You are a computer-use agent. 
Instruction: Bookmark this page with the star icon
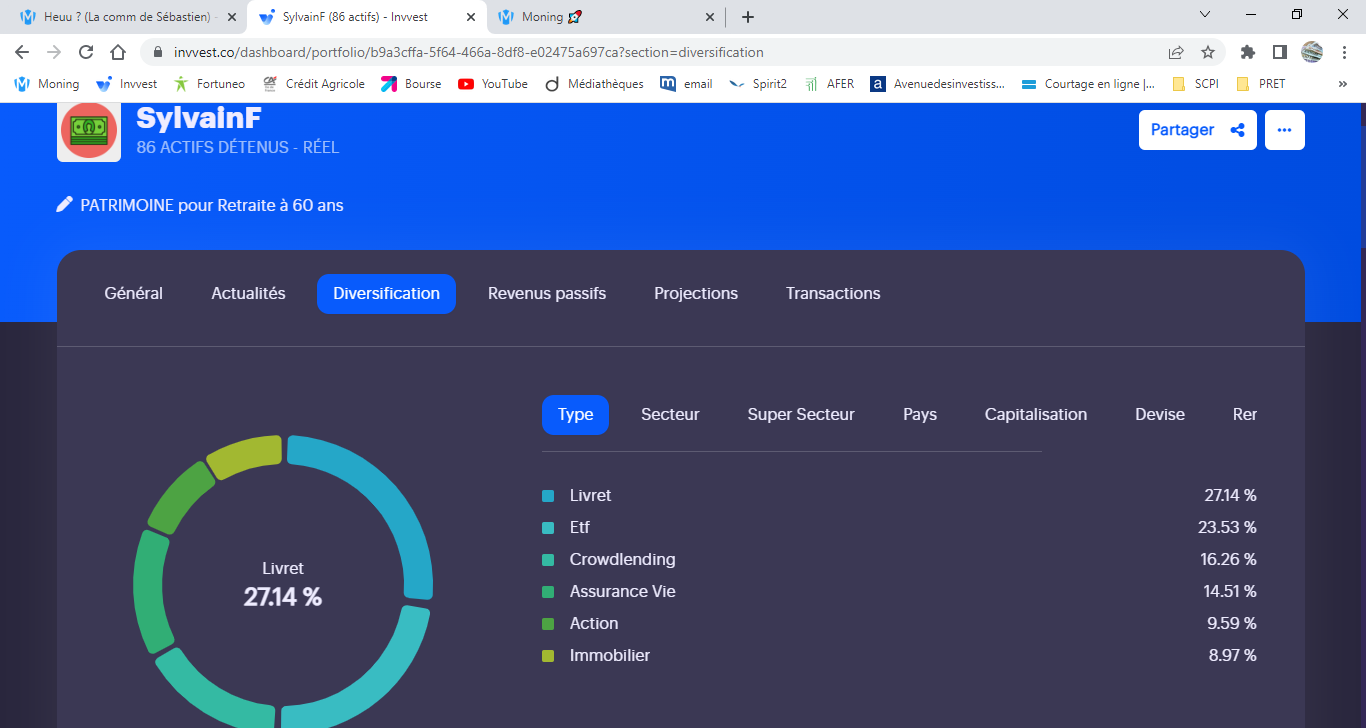[1208, 52]
